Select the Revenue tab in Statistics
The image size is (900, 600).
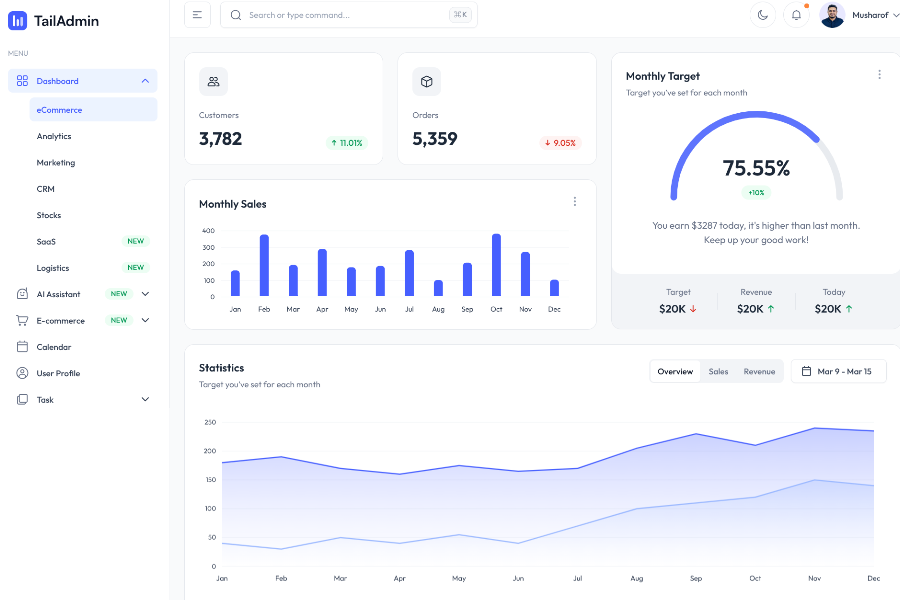759,372
